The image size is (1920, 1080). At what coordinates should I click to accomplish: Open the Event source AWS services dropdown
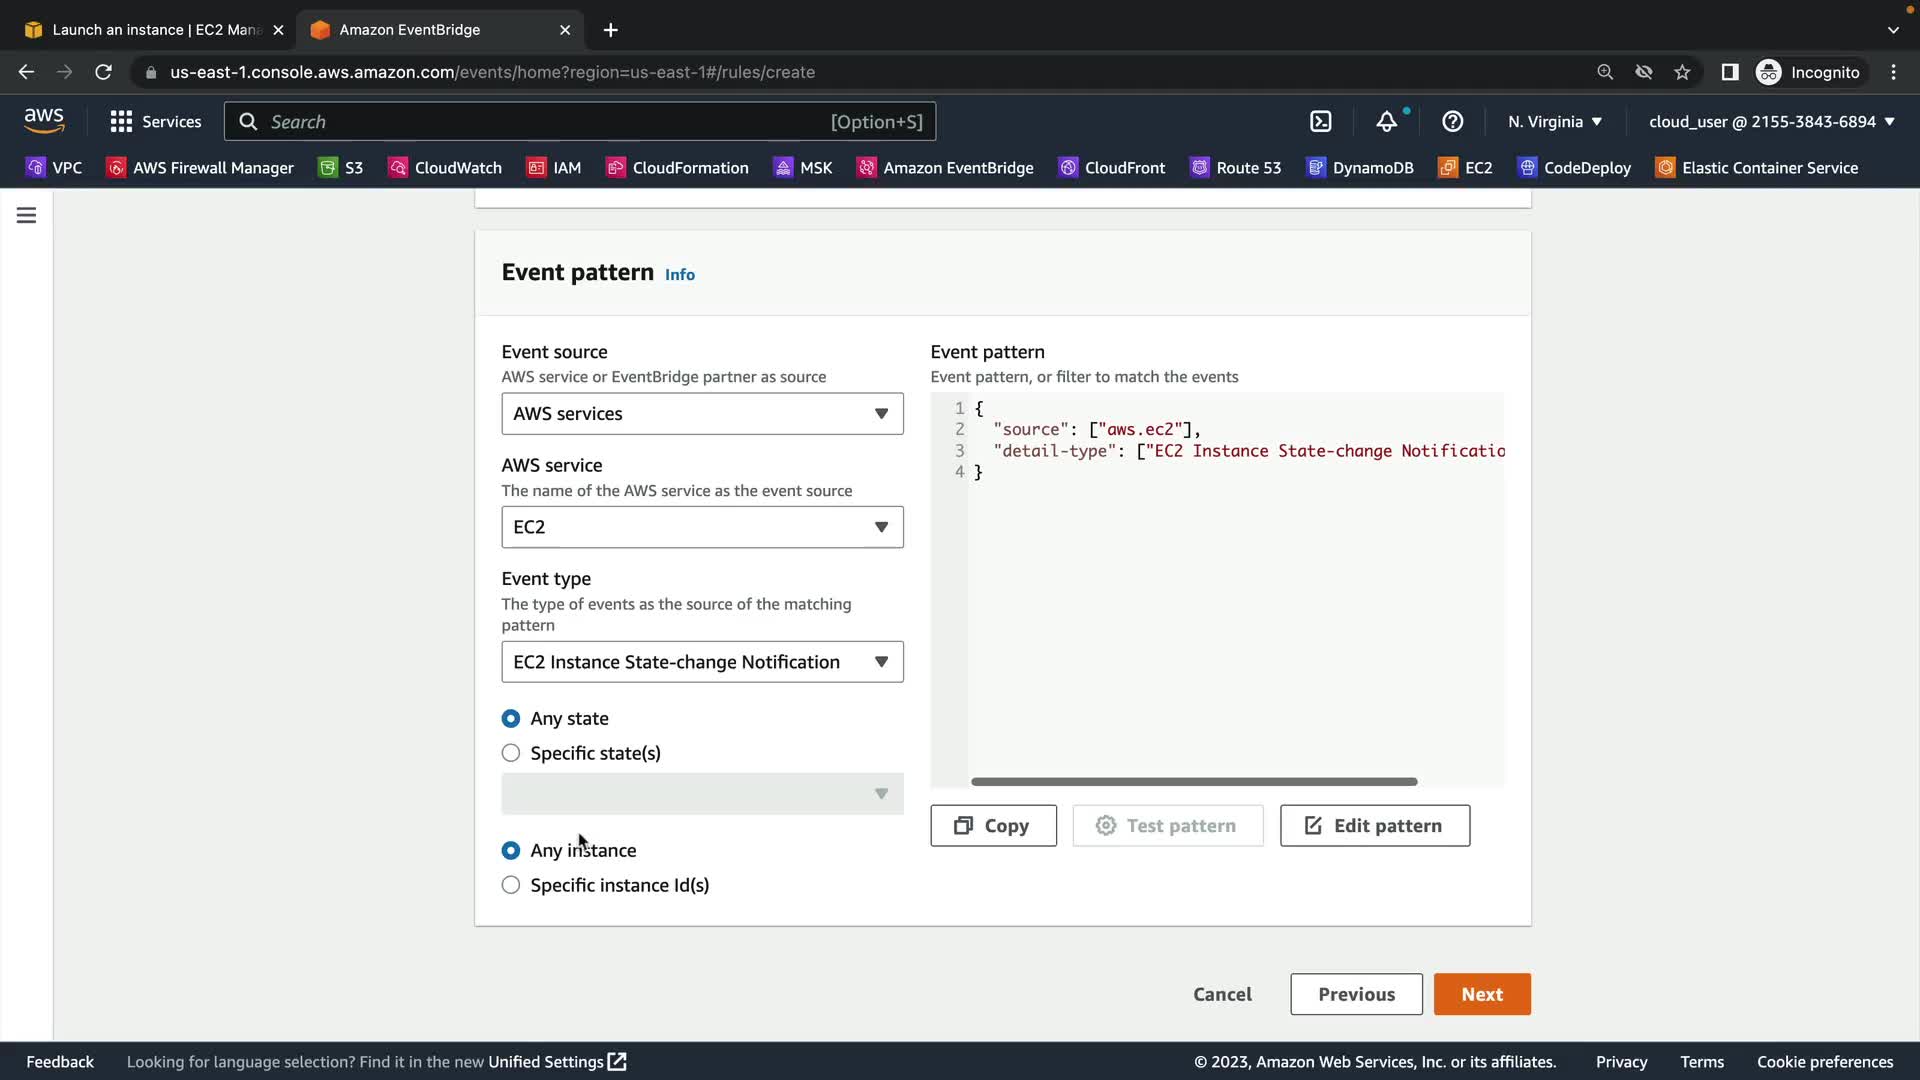702,414
